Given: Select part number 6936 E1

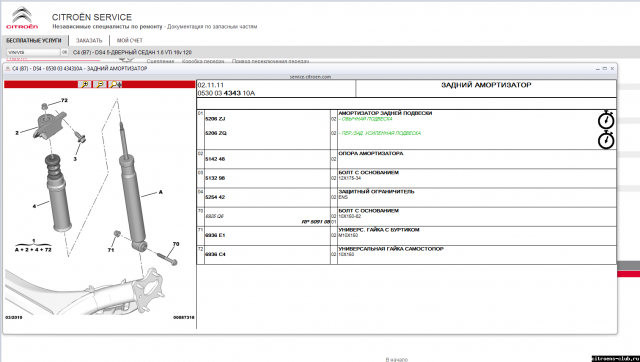Looking at the screenshot, I should click(x=215, y=235).
